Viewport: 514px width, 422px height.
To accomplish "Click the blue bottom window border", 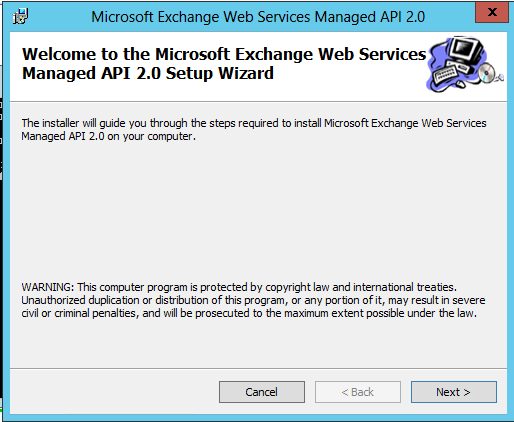I will pyautogui.click(x=257, y=418).
